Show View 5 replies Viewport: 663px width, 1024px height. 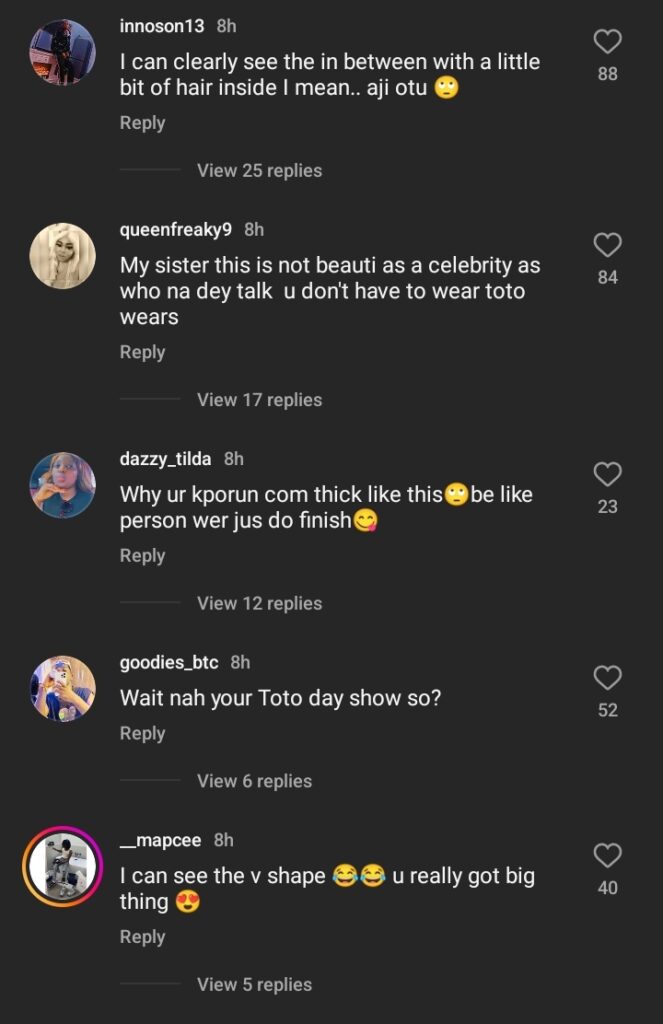[254, 985]
